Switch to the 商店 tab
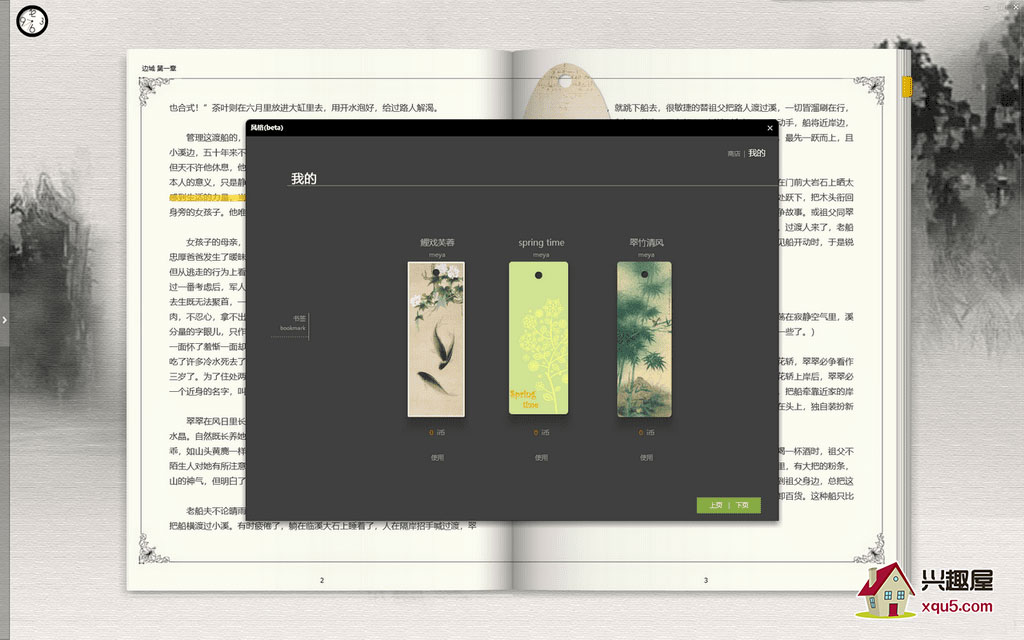1024x640 pixels. coord(734,154)
